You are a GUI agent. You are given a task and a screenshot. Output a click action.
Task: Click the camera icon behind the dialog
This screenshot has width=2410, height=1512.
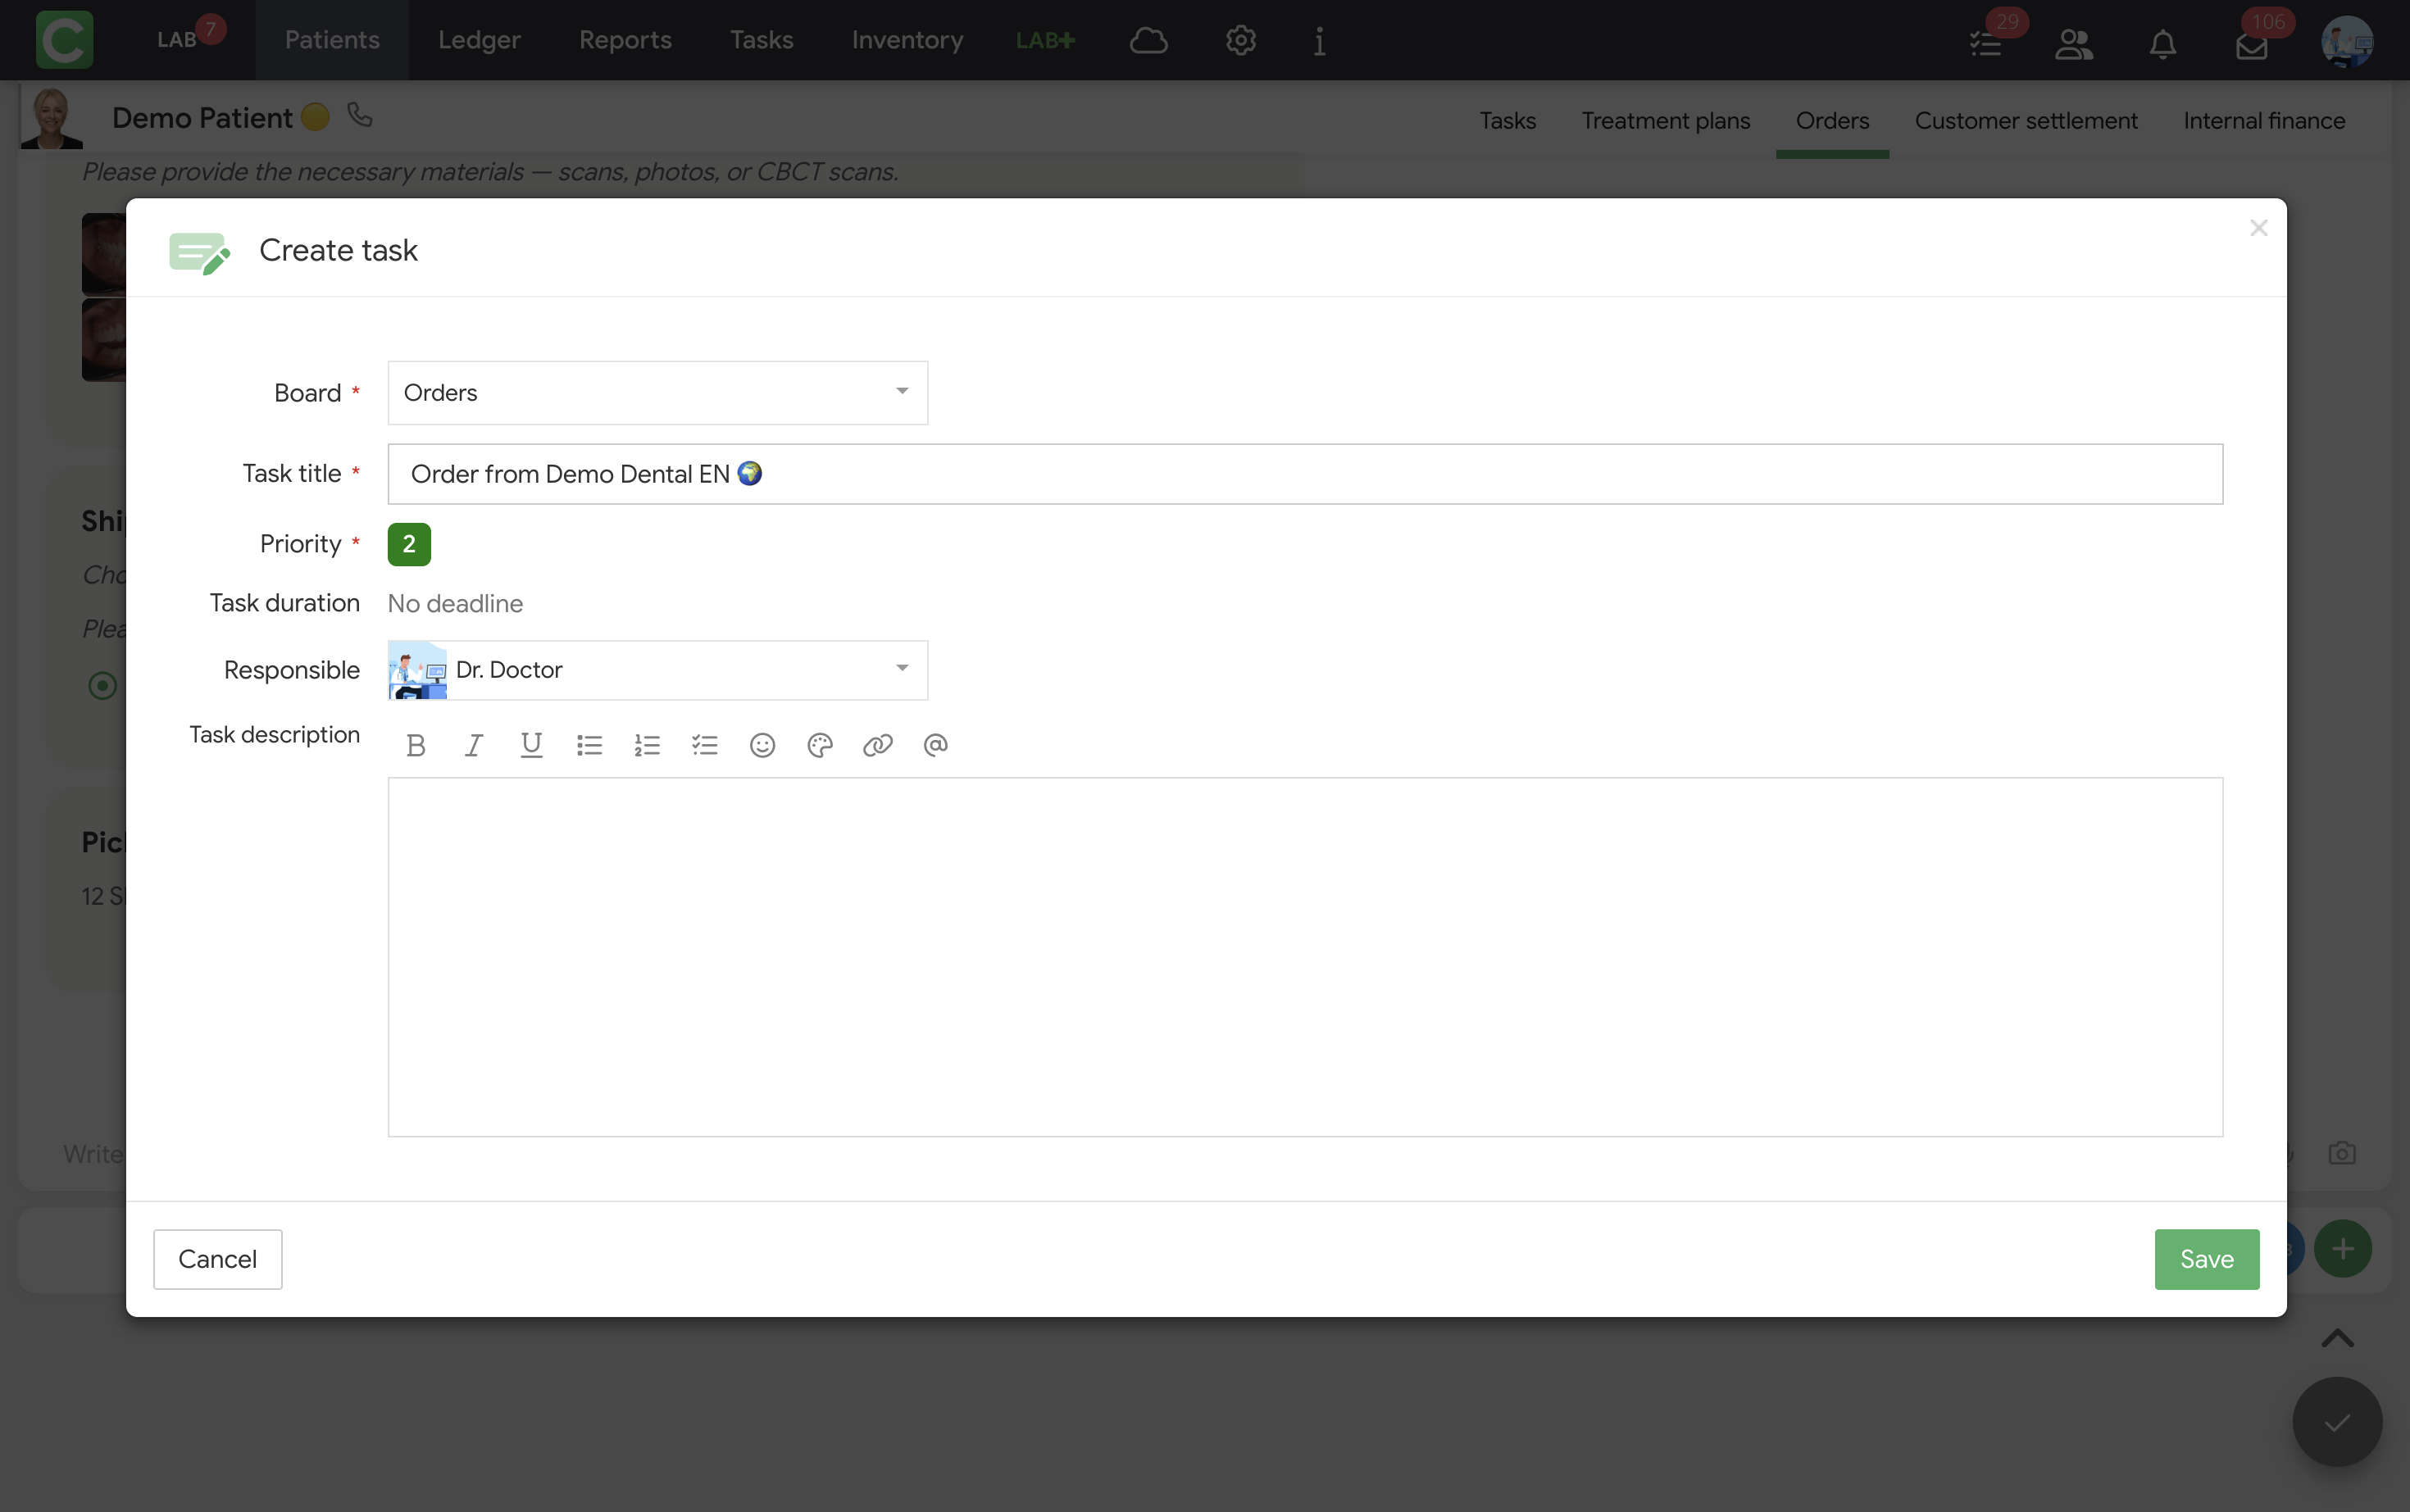[2342, 1153]
